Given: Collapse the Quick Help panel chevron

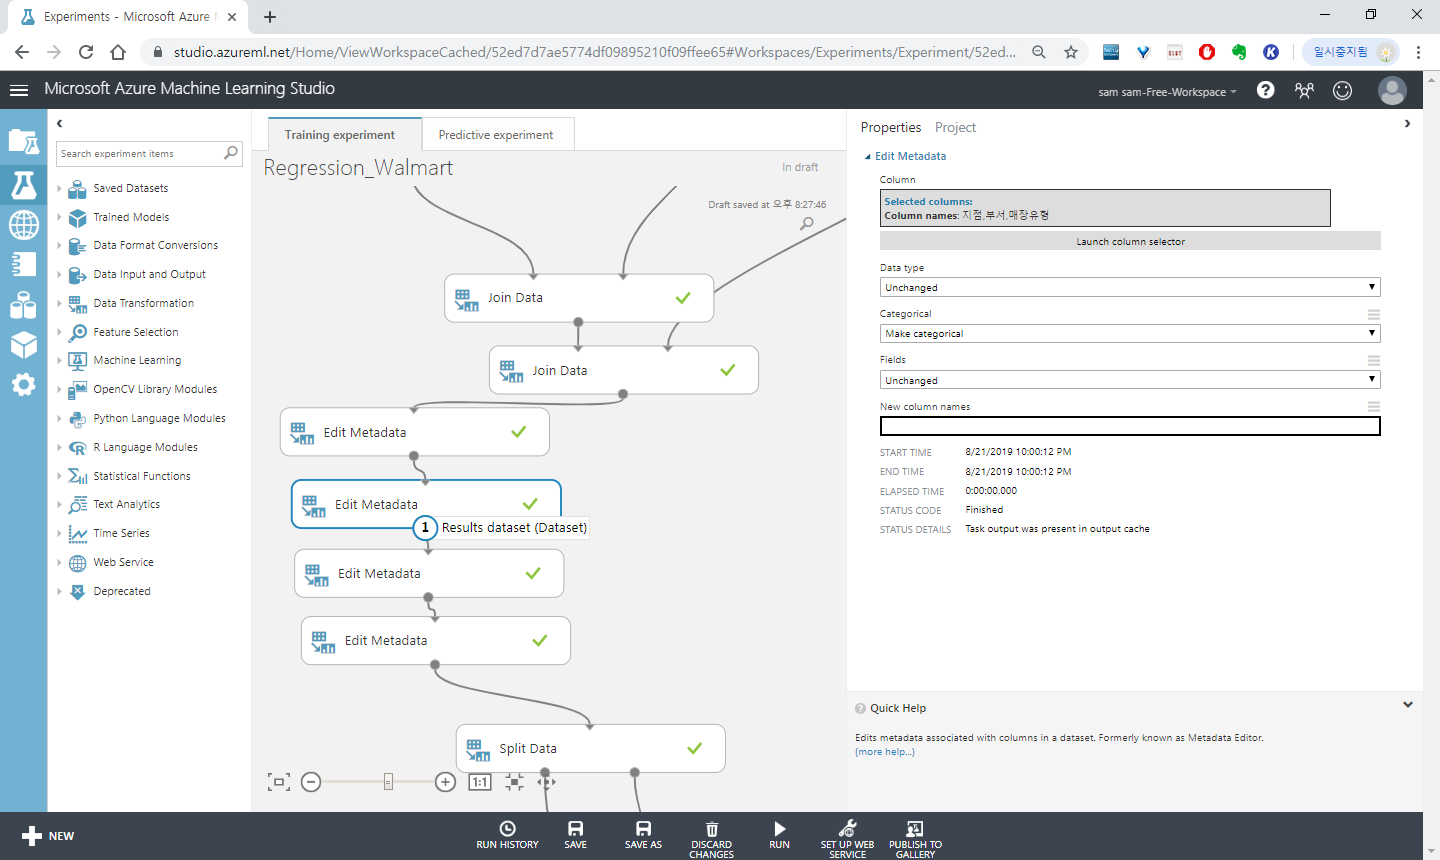Looking at the screenshot, I should click(x=1408, y=705).
